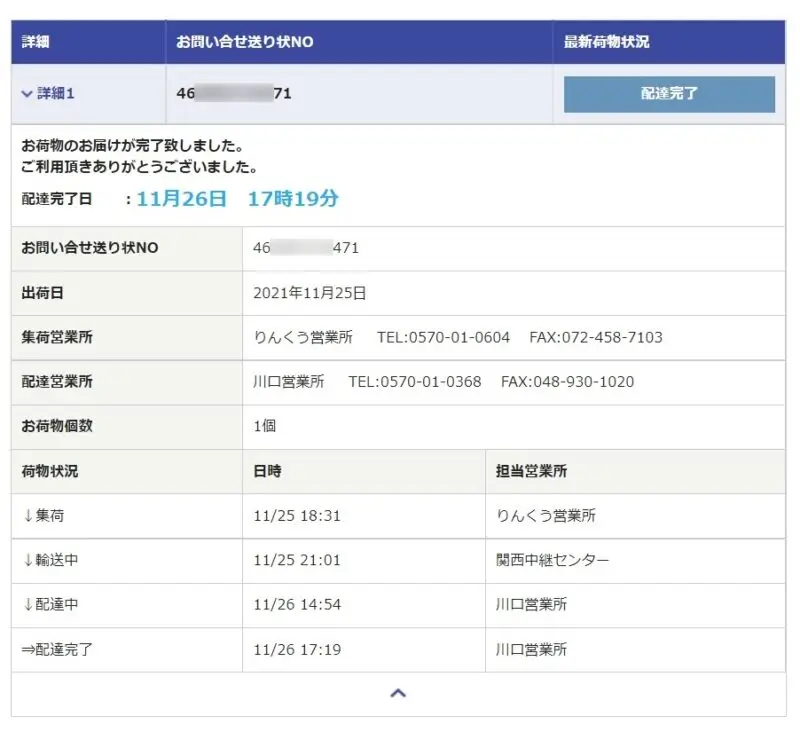Click the 最新荷物状況 column header
Viewport: 800px width, 732px height.
click(x=606, y=42)
